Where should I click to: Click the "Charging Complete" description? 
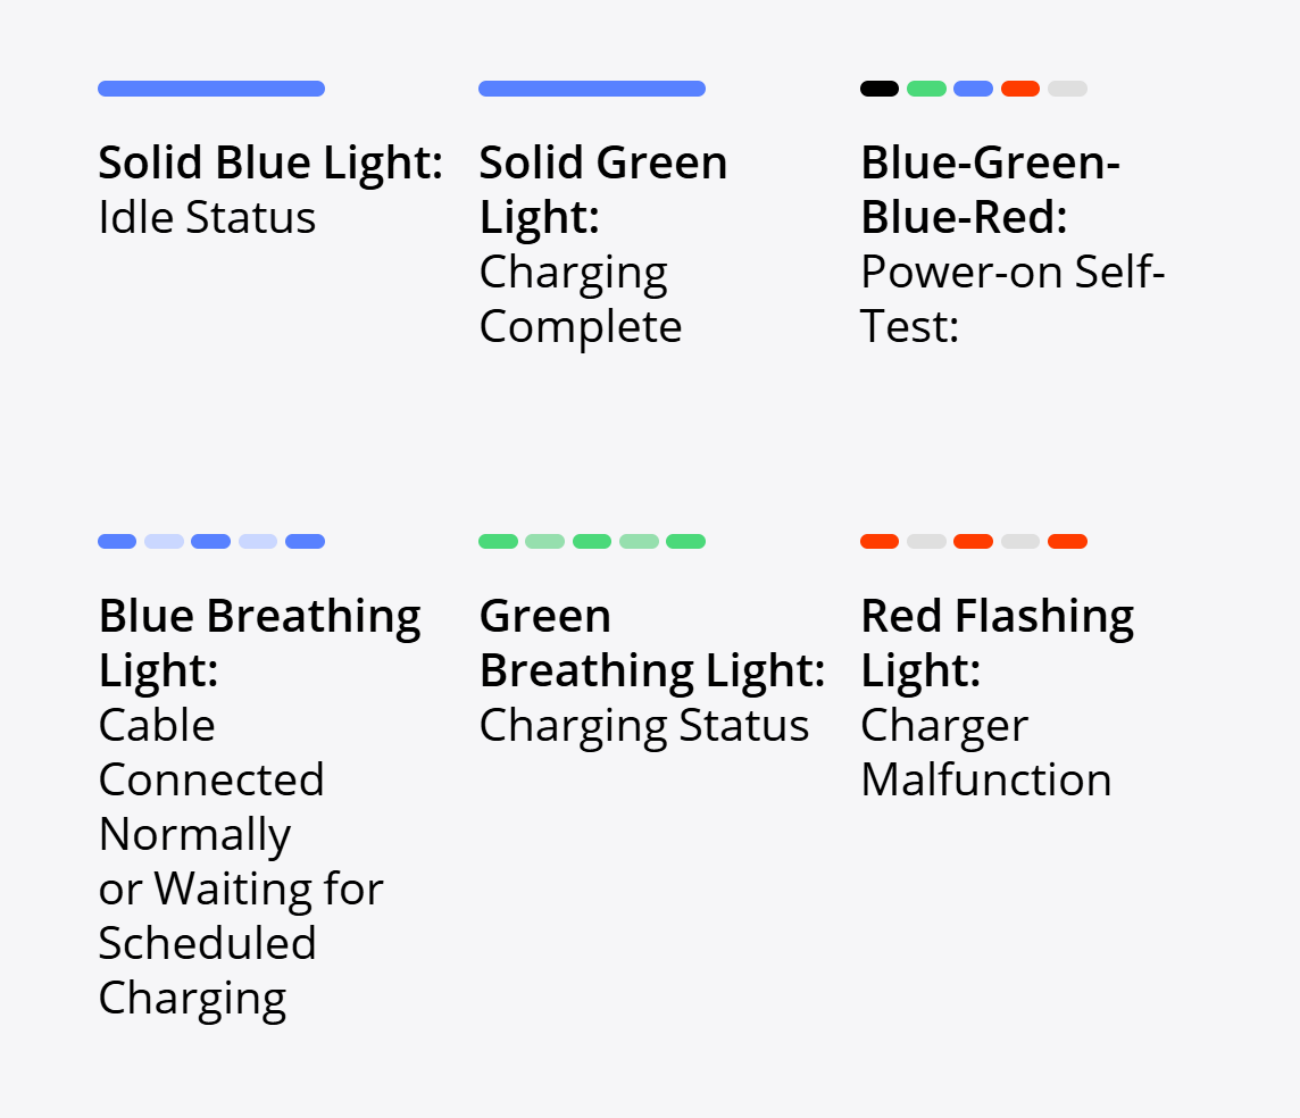[x=580, y=299]
